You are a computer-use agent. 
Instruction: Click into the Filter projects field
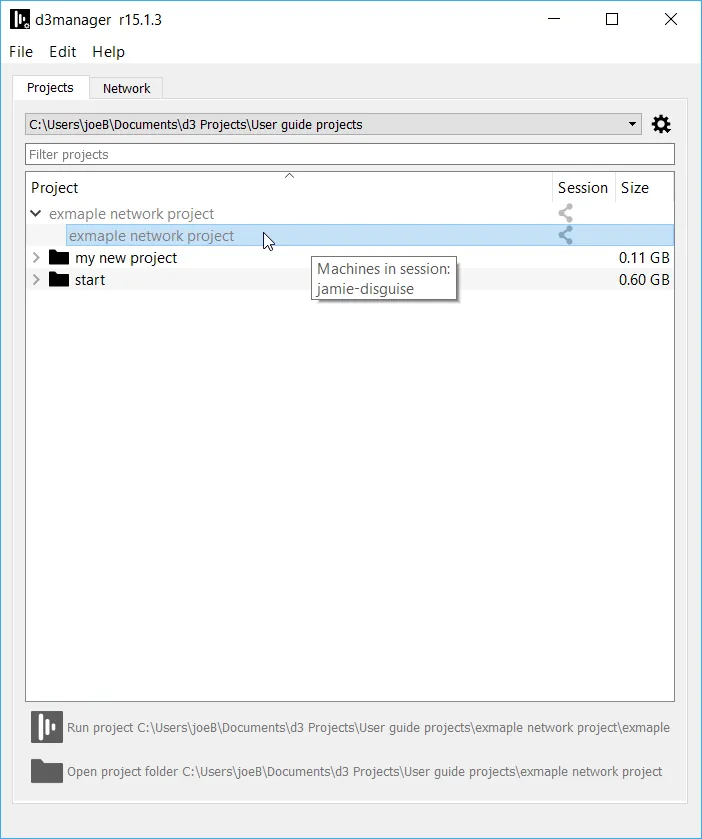[x=349, y=154]
